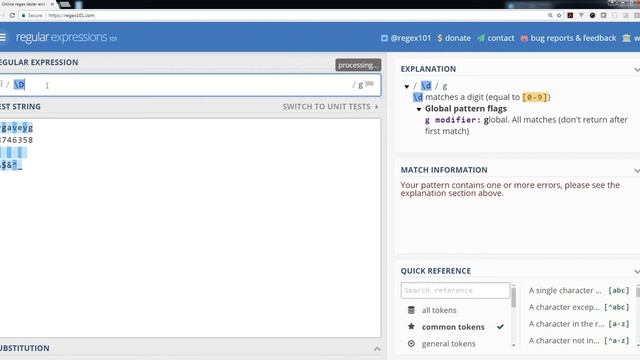
Task: Collapse the Global pattern flags node
Action: [x=419, y=109]
